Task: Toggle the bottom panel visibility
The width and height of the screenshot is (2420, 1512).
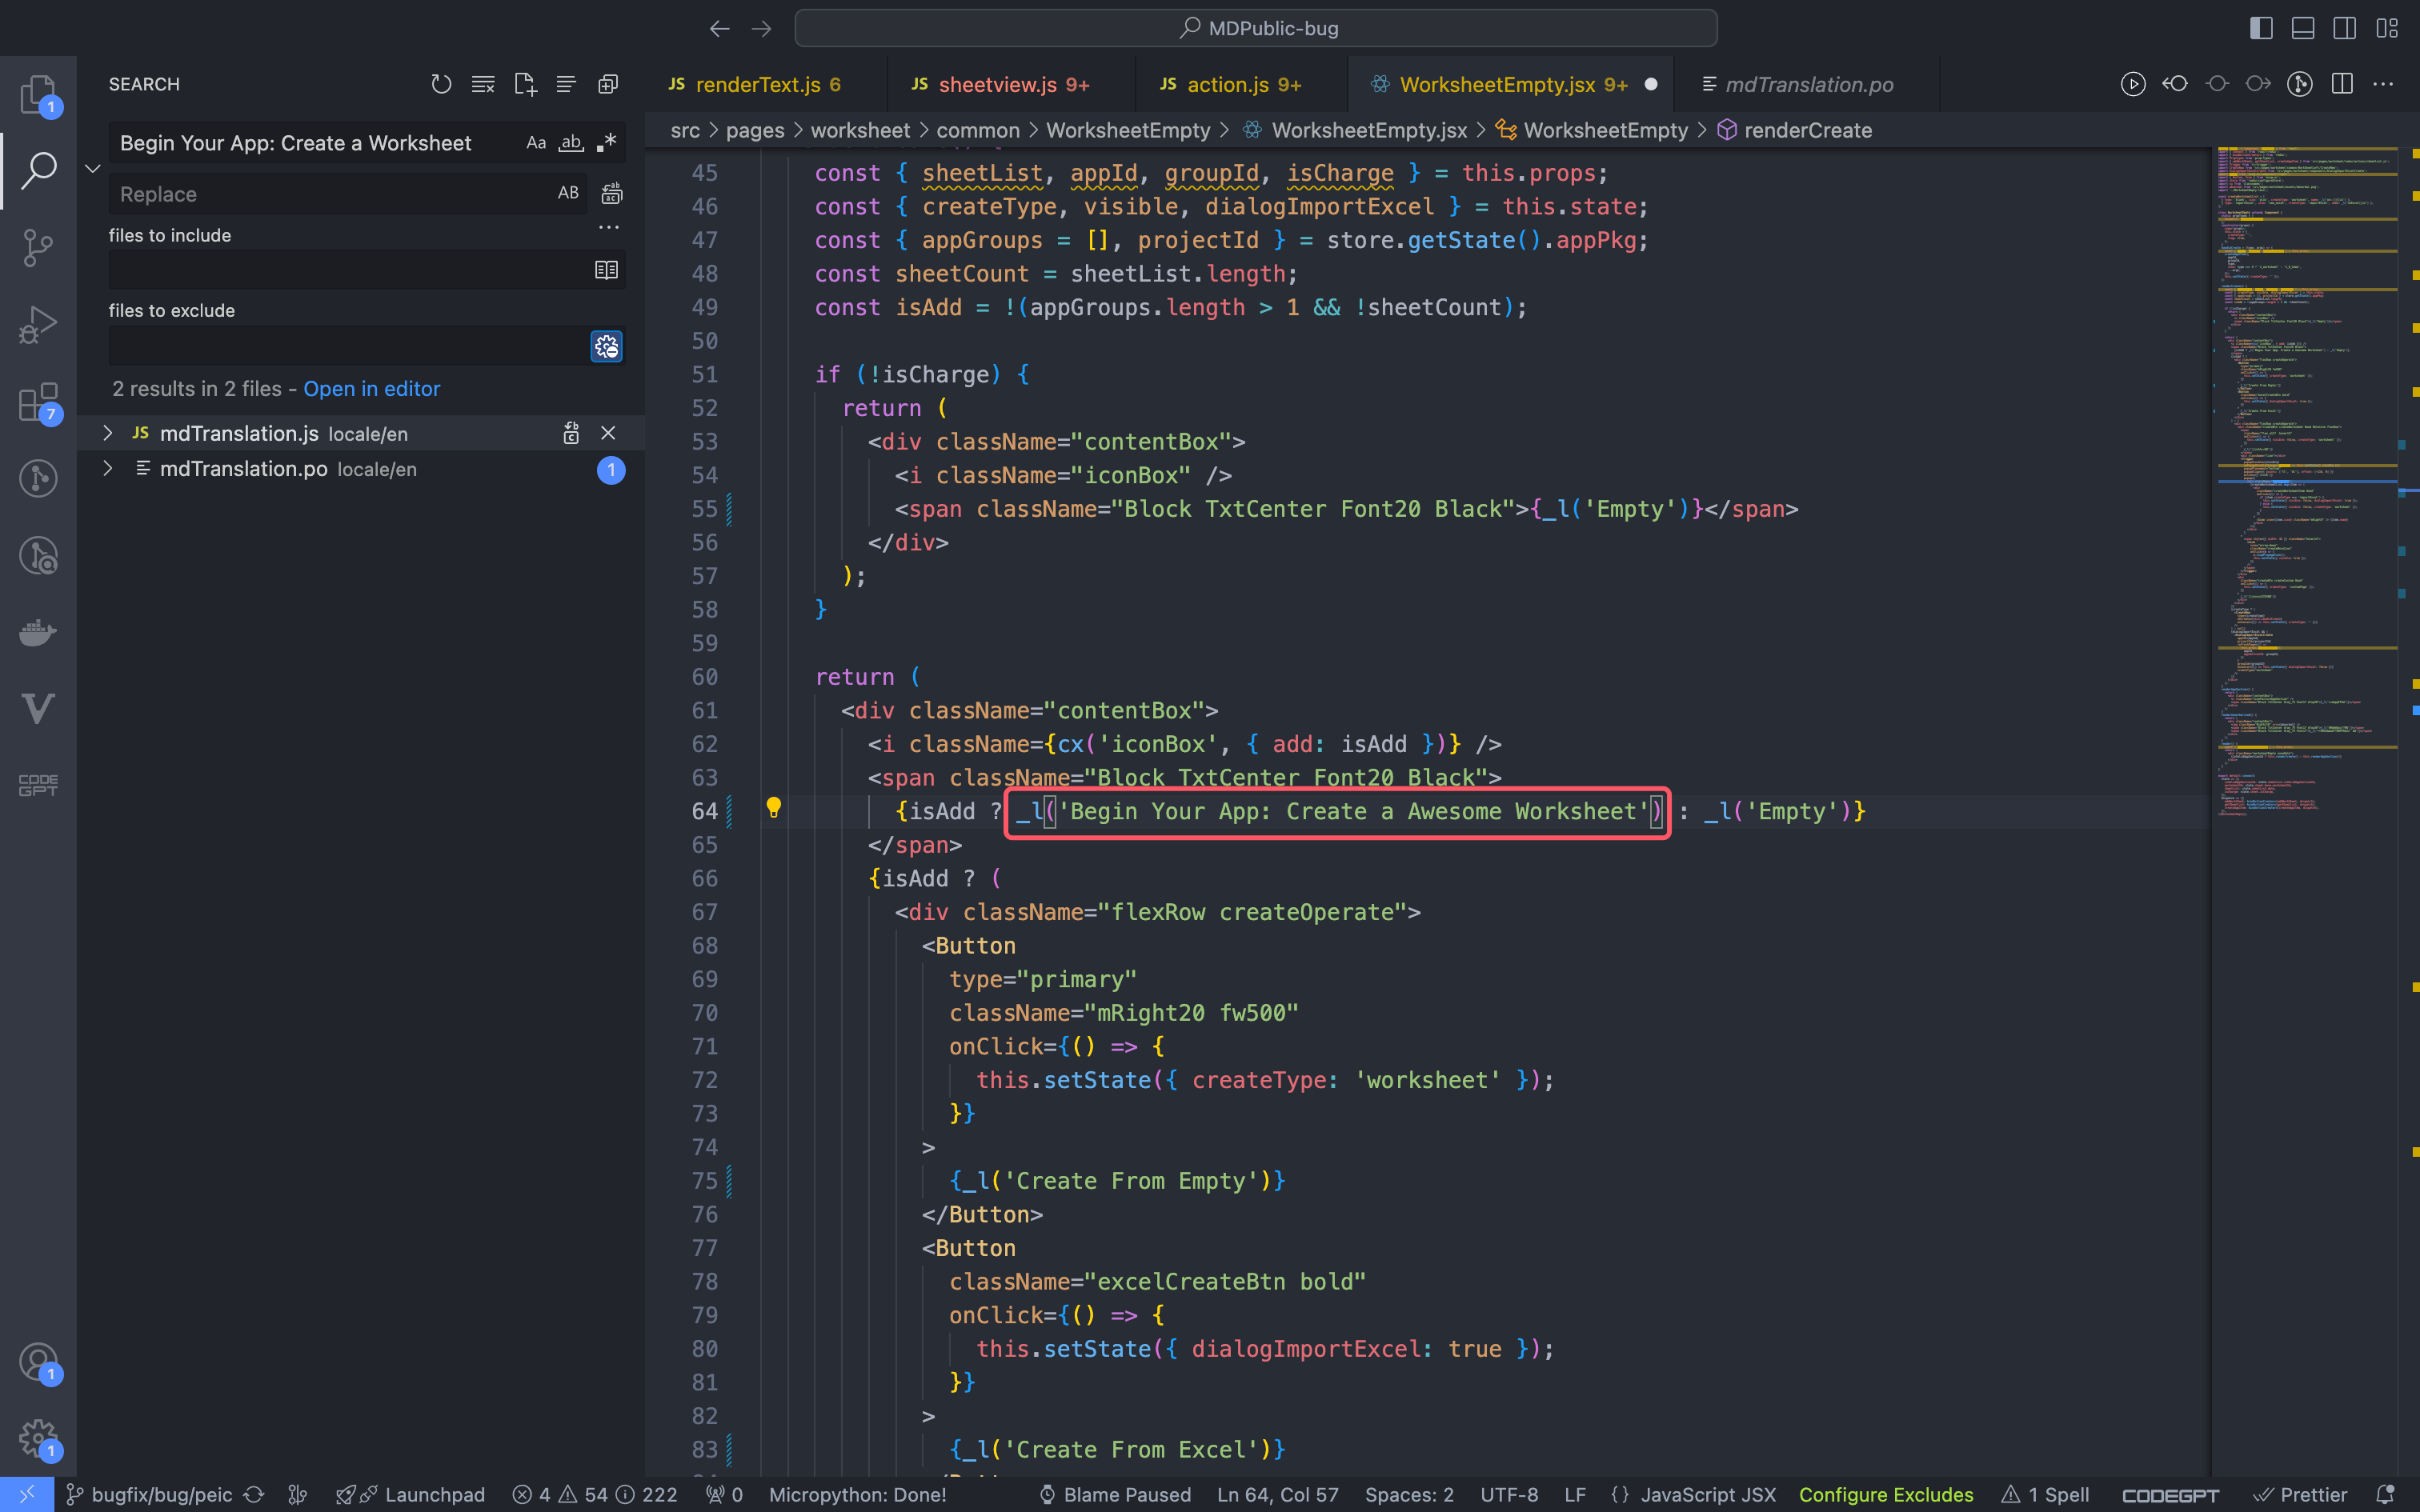Action: pos(2303,28)
